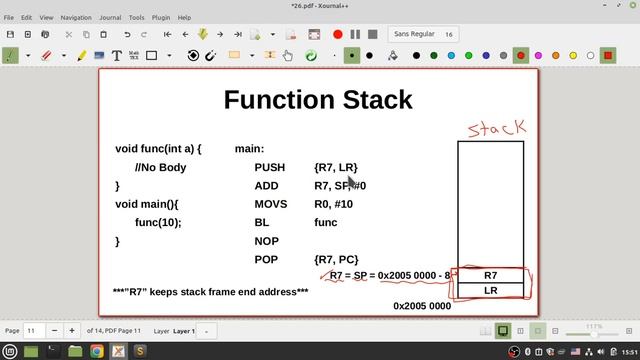
Task: Expand the Pen tool options arrow
Action: pyautogui.click(x=28, y=56)
